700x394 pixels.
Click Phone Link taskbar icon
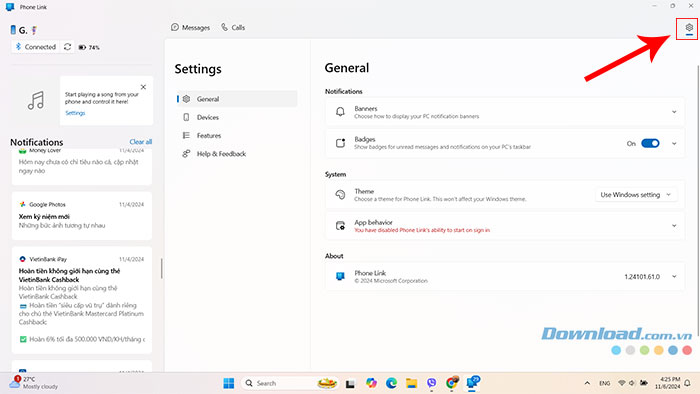[472, 382]
